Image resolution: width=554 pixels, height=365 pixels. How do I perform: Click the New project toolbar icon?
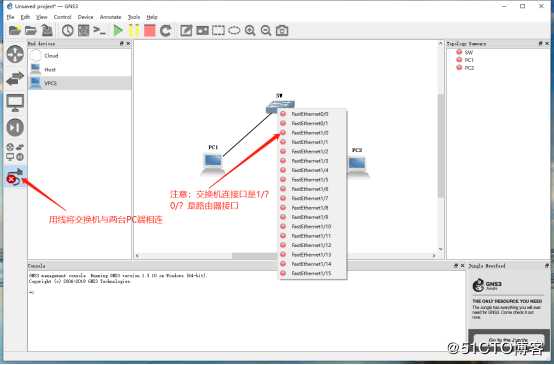click(14, 31)
